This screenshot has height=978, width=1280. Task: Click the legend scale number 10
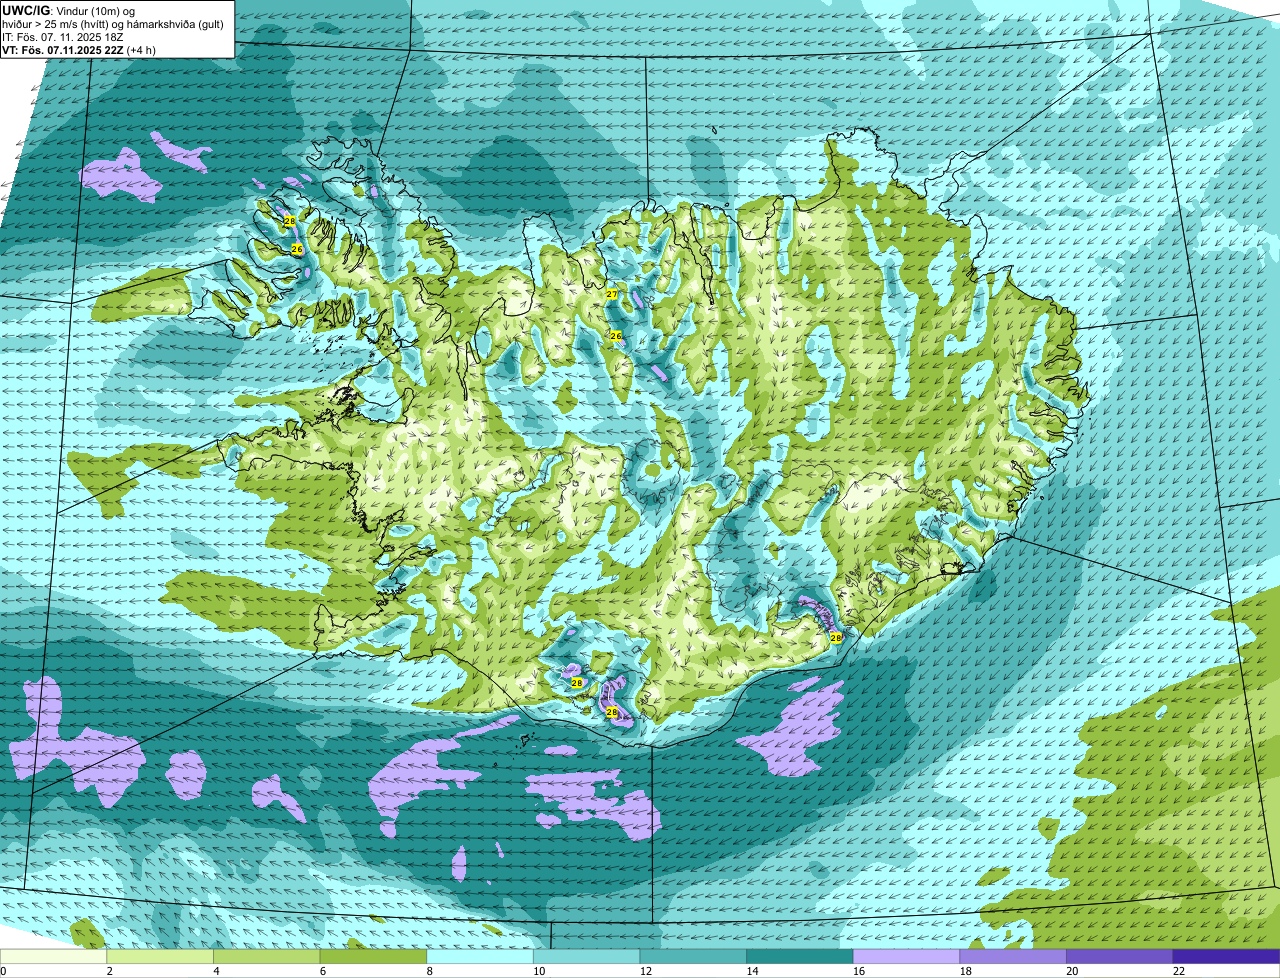click(x=538, y=971)
